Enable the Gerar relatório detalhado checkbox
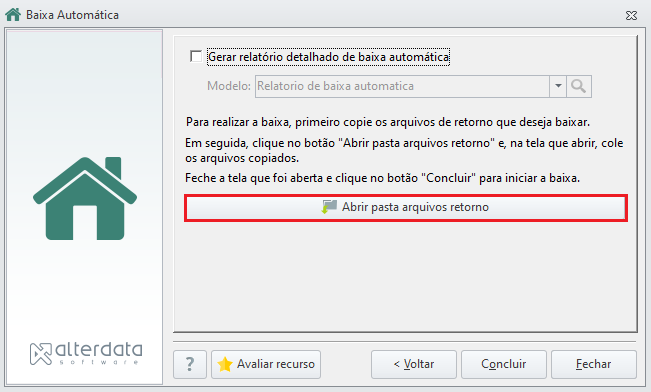Screen dimensions: 651x392 coord(196,56)
